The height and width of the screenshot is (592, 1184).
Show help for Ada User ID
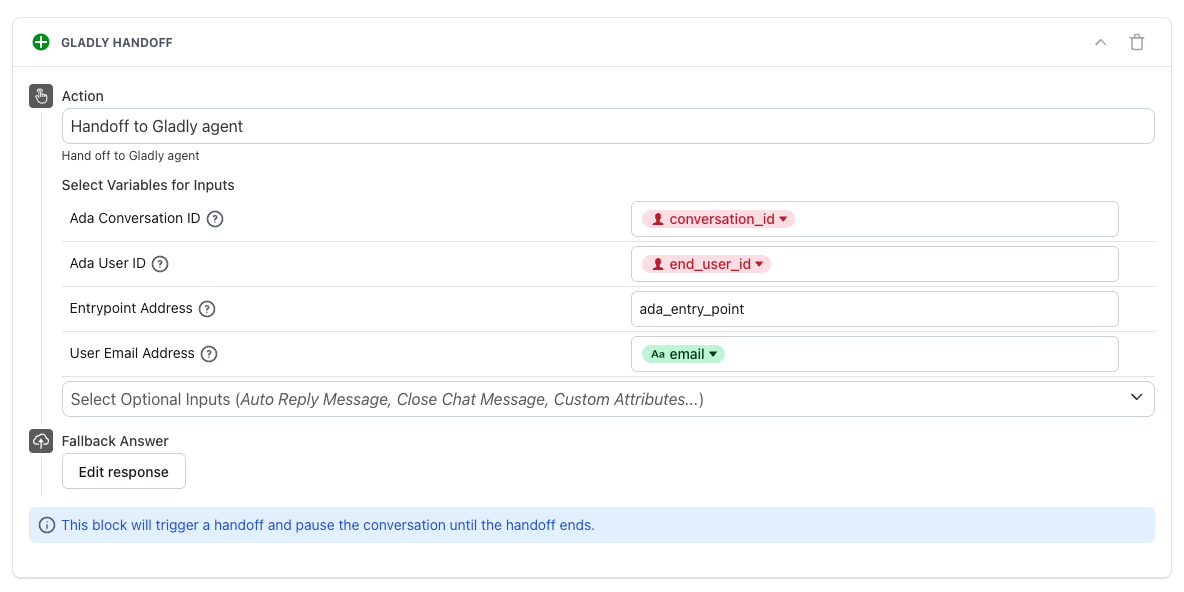(x=160, y=264)
